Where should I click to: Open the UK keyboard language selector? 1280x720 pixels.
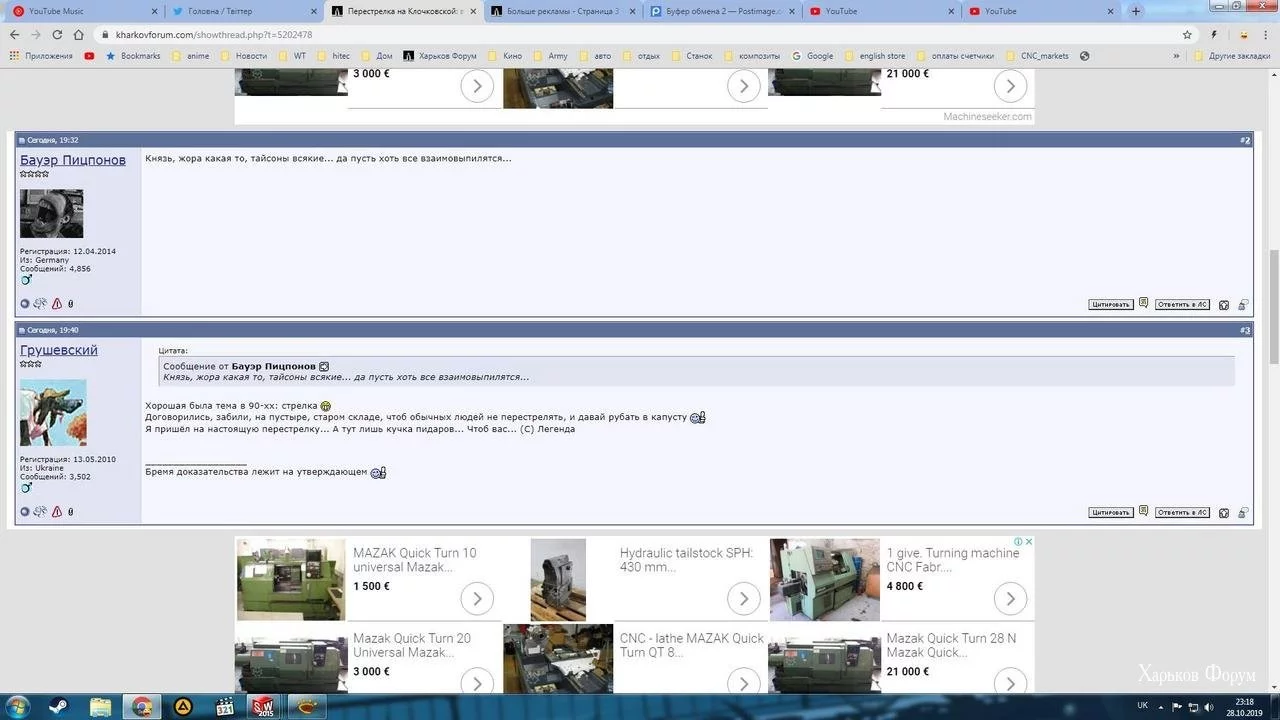[x=1142, y=705]
